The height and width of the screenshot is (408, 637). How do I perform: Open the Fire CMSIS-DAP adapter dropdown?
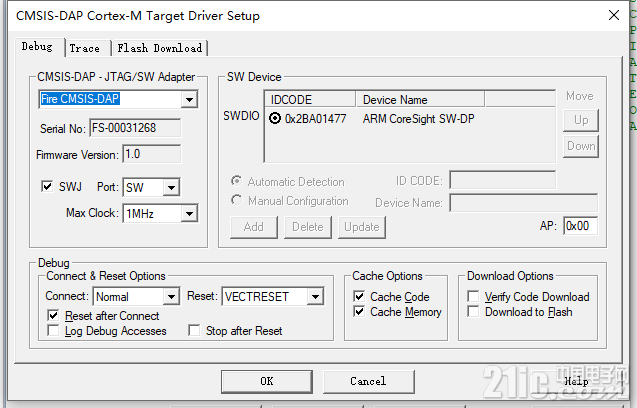pyautogui.click(x=189, y=99)
